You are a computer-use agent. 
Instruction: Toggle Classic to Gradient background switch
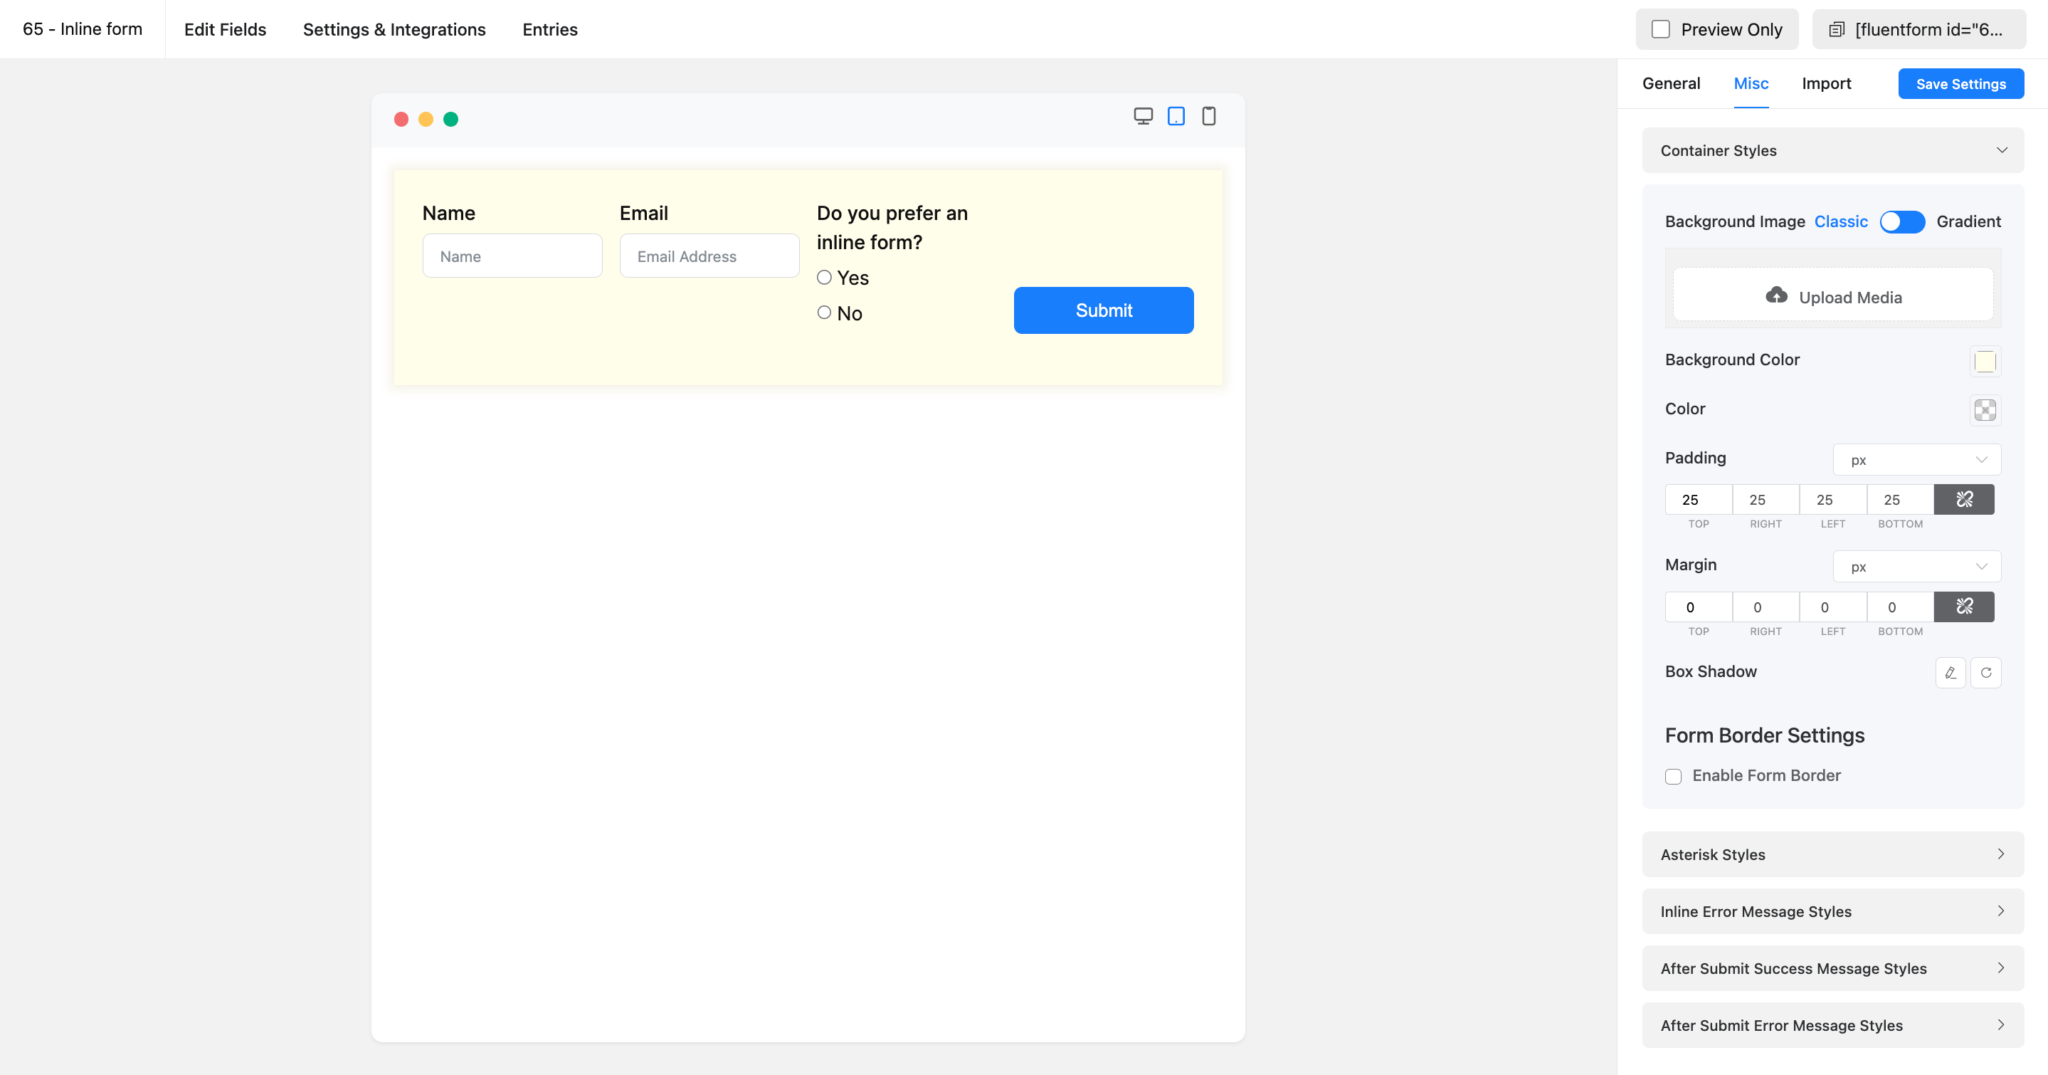(1901, 221)
